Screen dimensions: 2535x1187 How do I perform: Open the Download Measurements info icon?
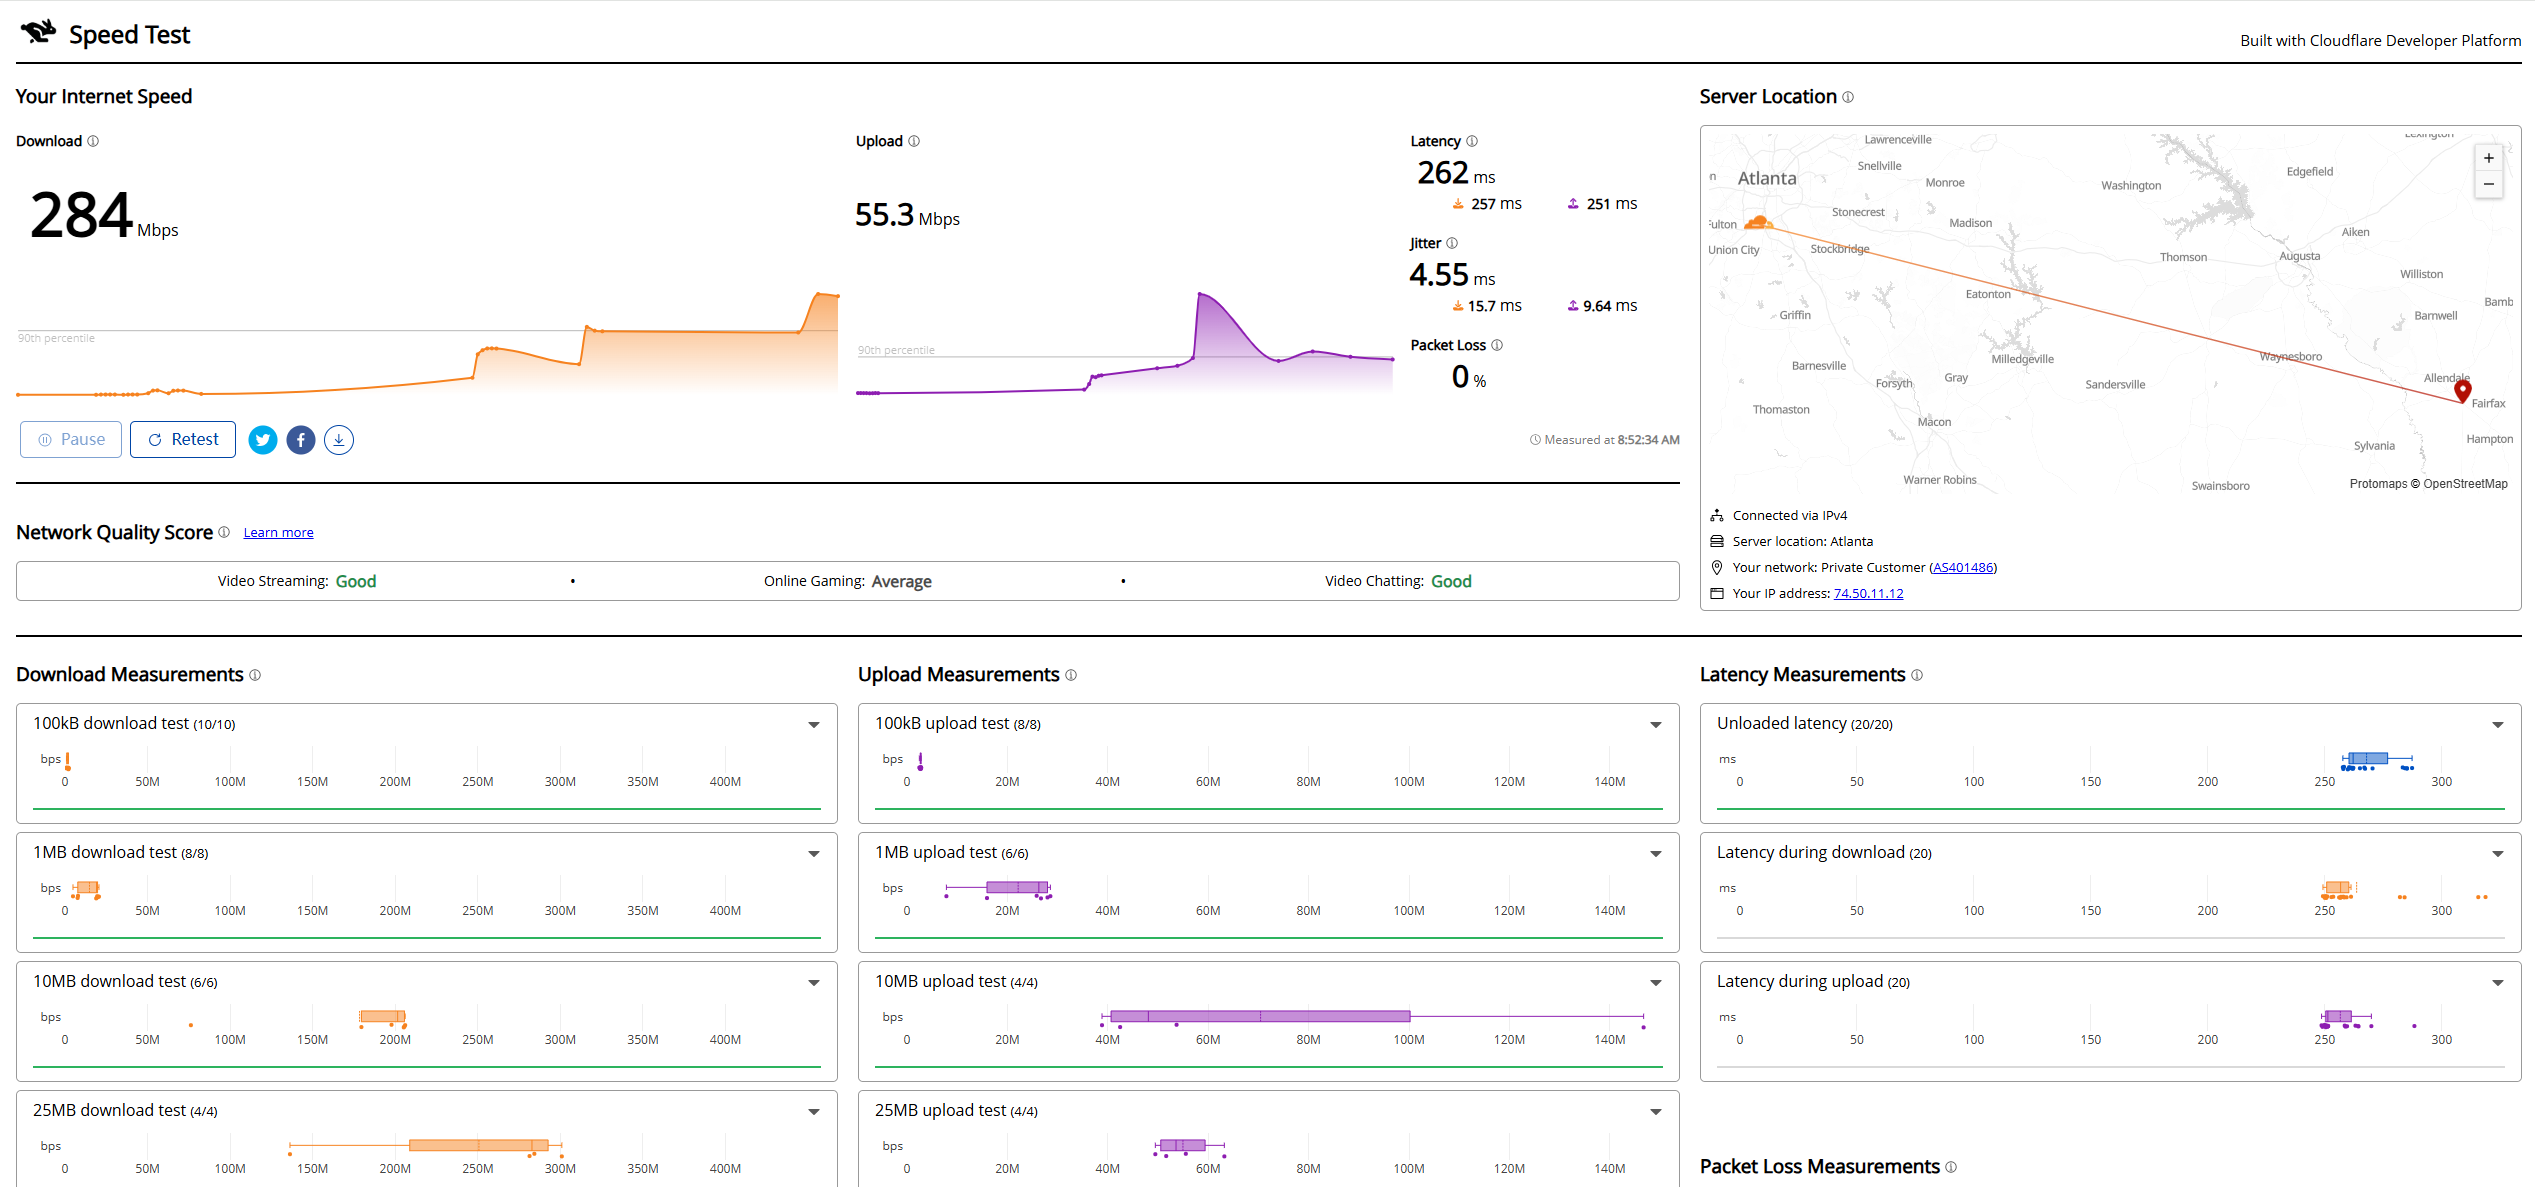[255, 675]
